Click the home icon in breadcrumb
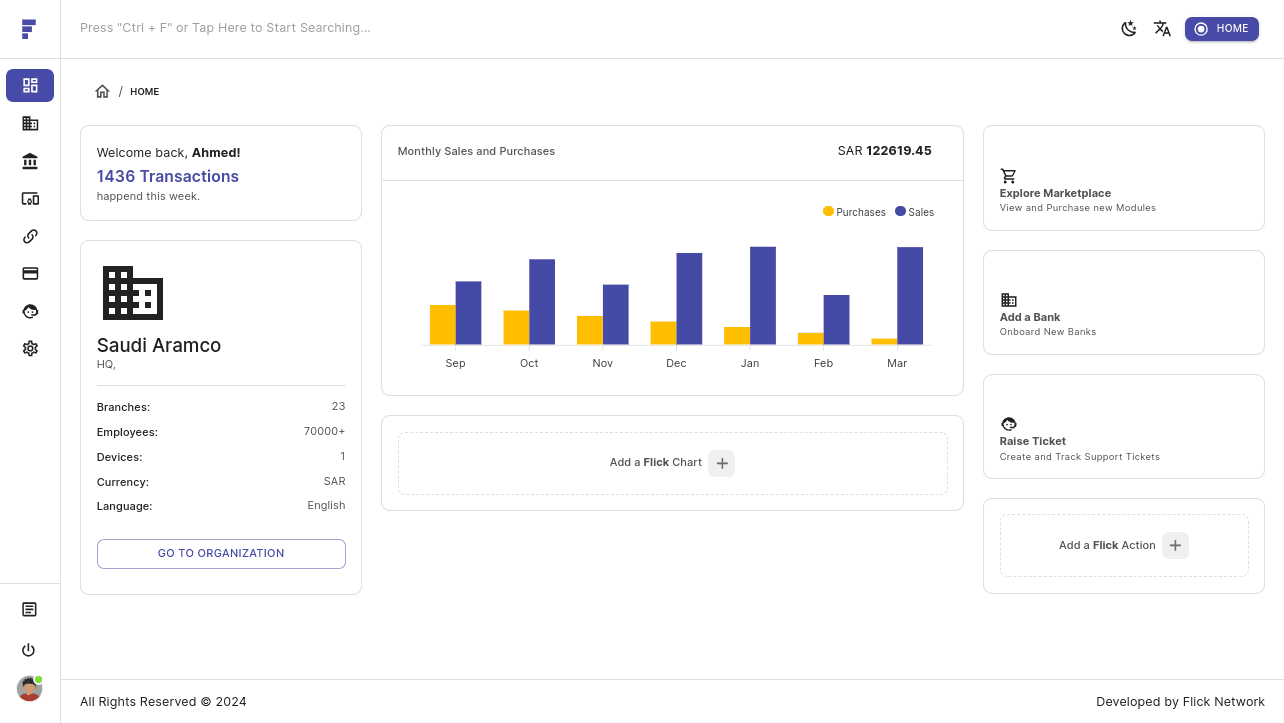1284x723 pixels. click(x=102, y=91)
